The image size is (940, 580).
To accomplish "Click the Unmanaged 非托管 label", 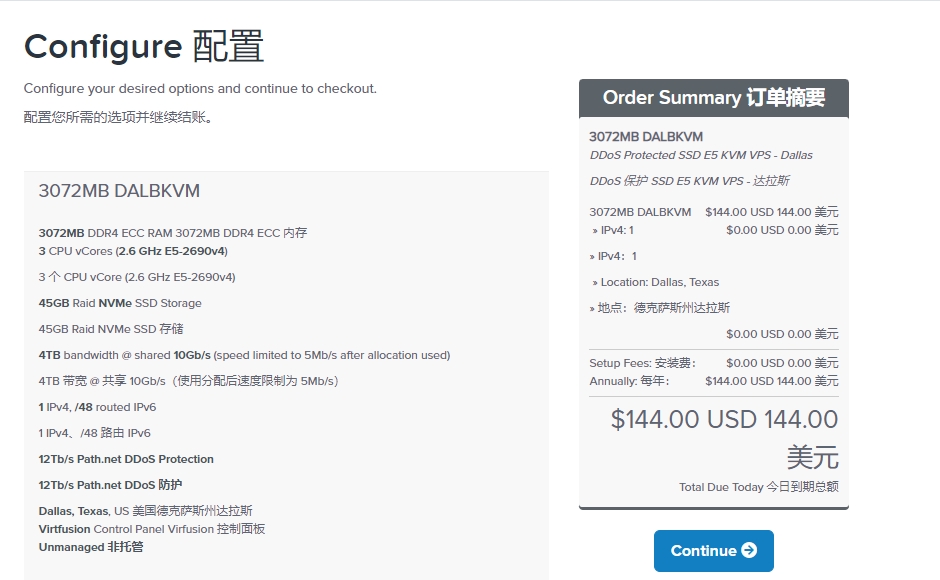I will click(x=91, y=547).
